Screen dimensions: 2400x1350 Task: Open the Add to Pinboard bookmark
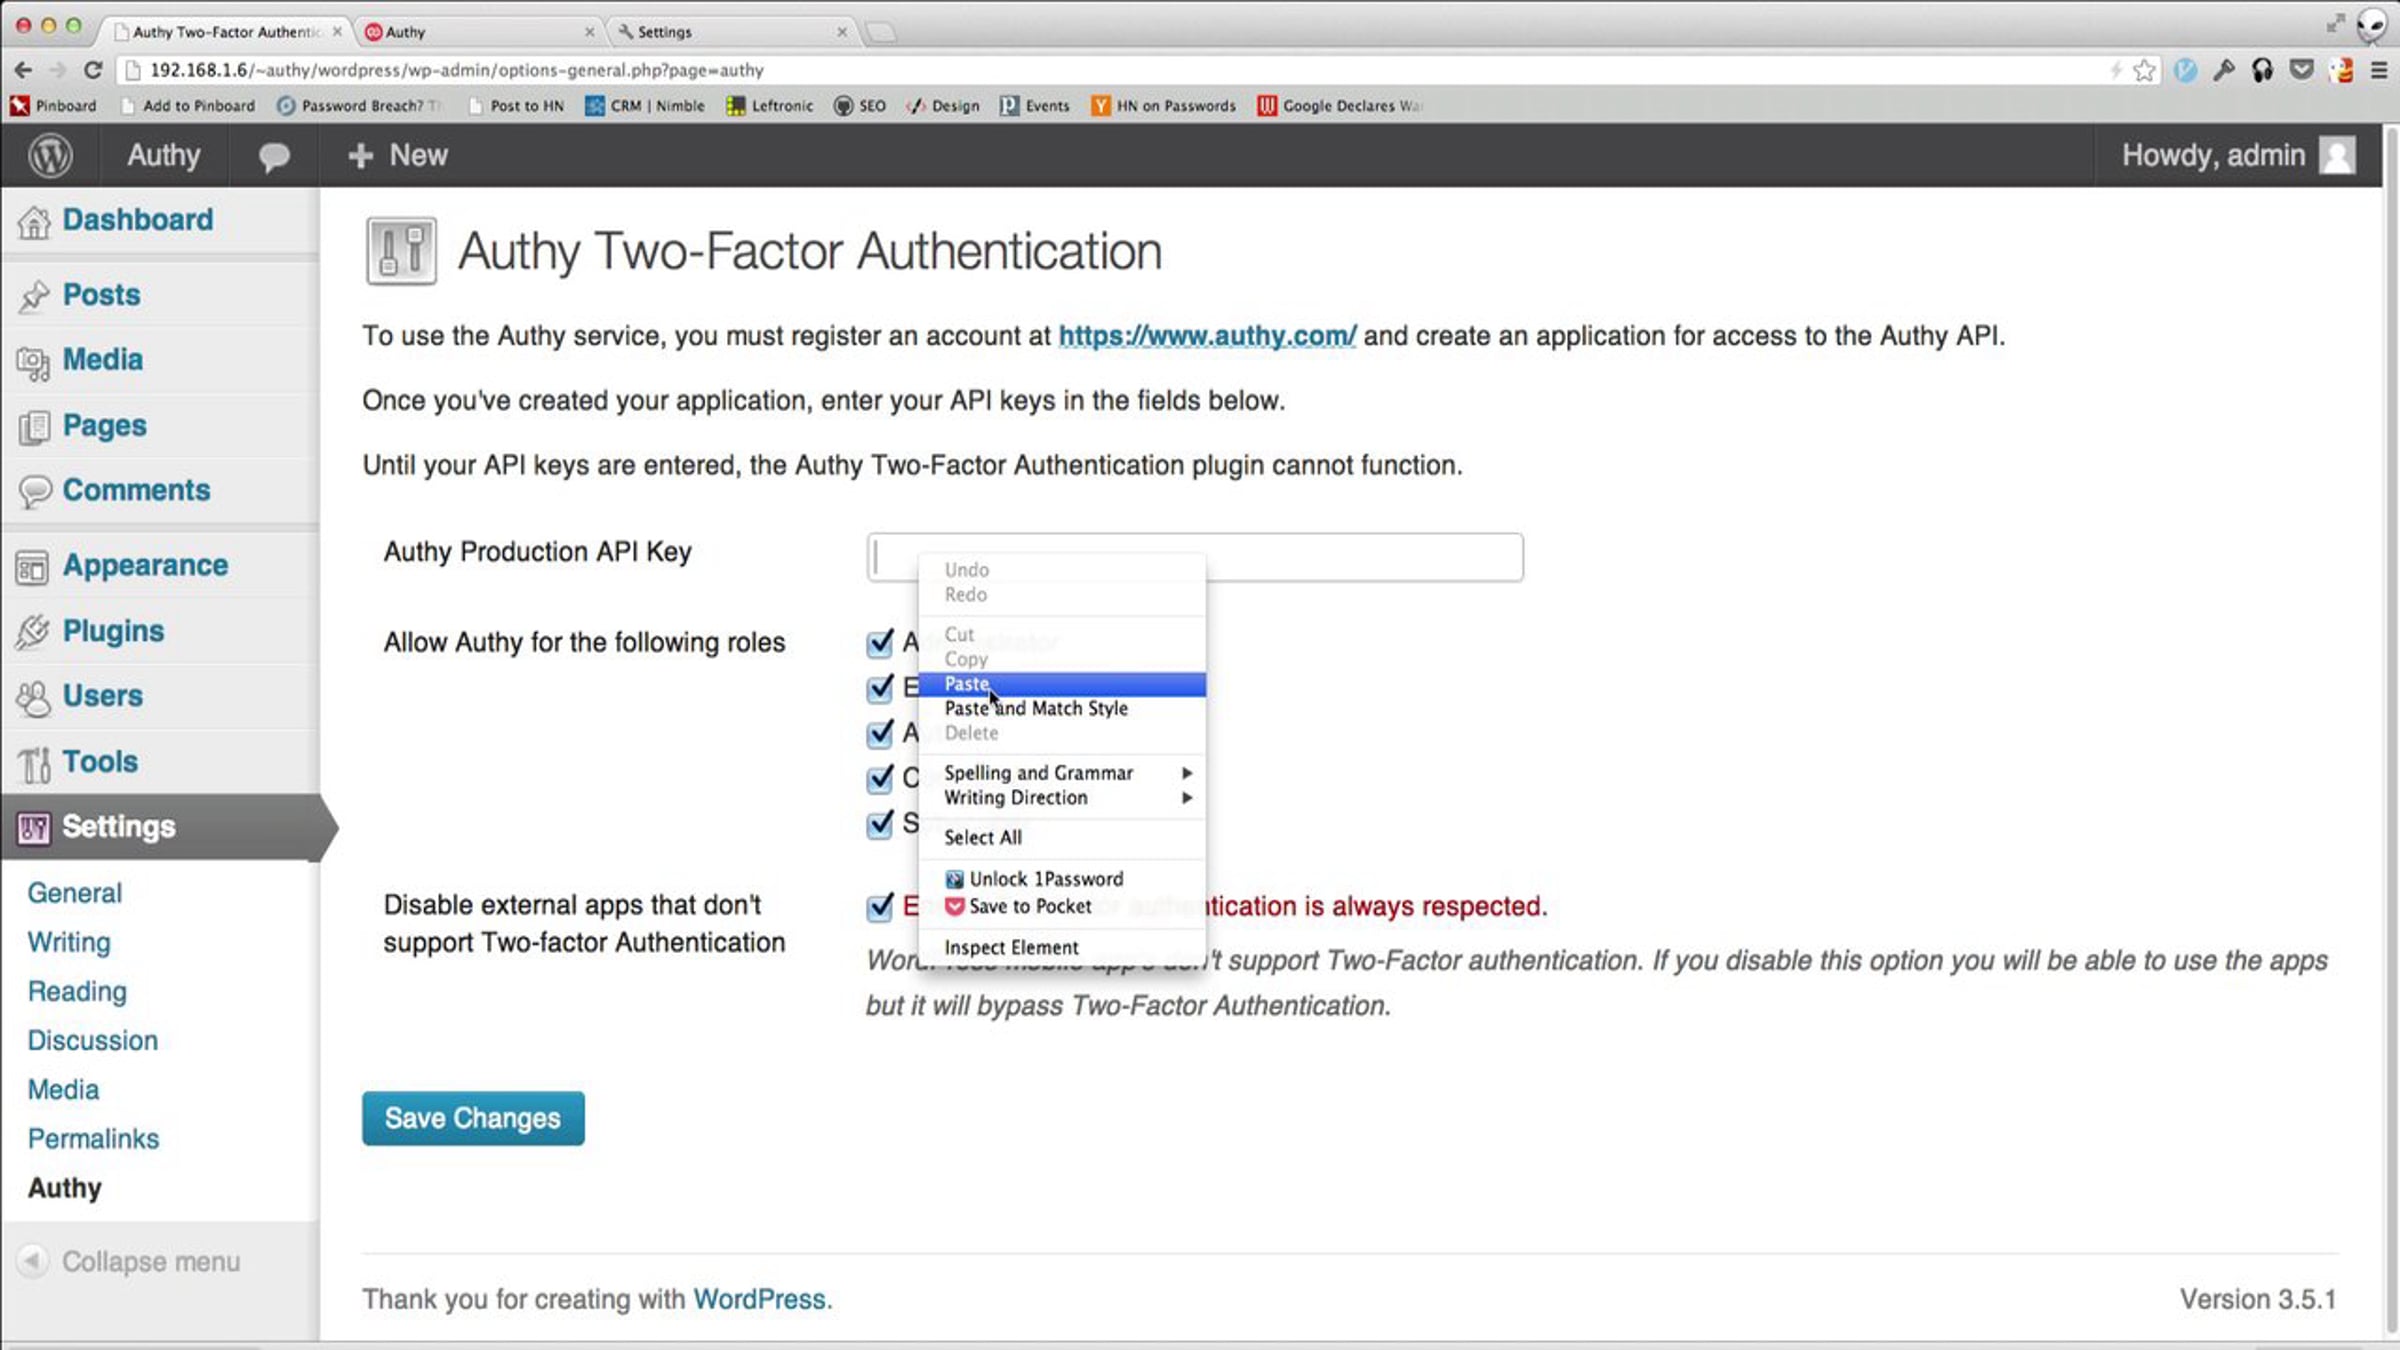(x=188, y=106)
